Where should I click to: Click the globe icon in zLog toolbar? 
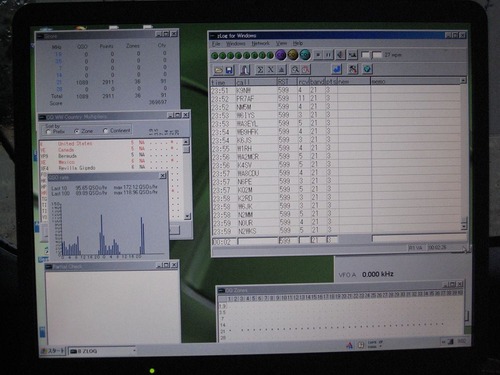tap(367, 69)
